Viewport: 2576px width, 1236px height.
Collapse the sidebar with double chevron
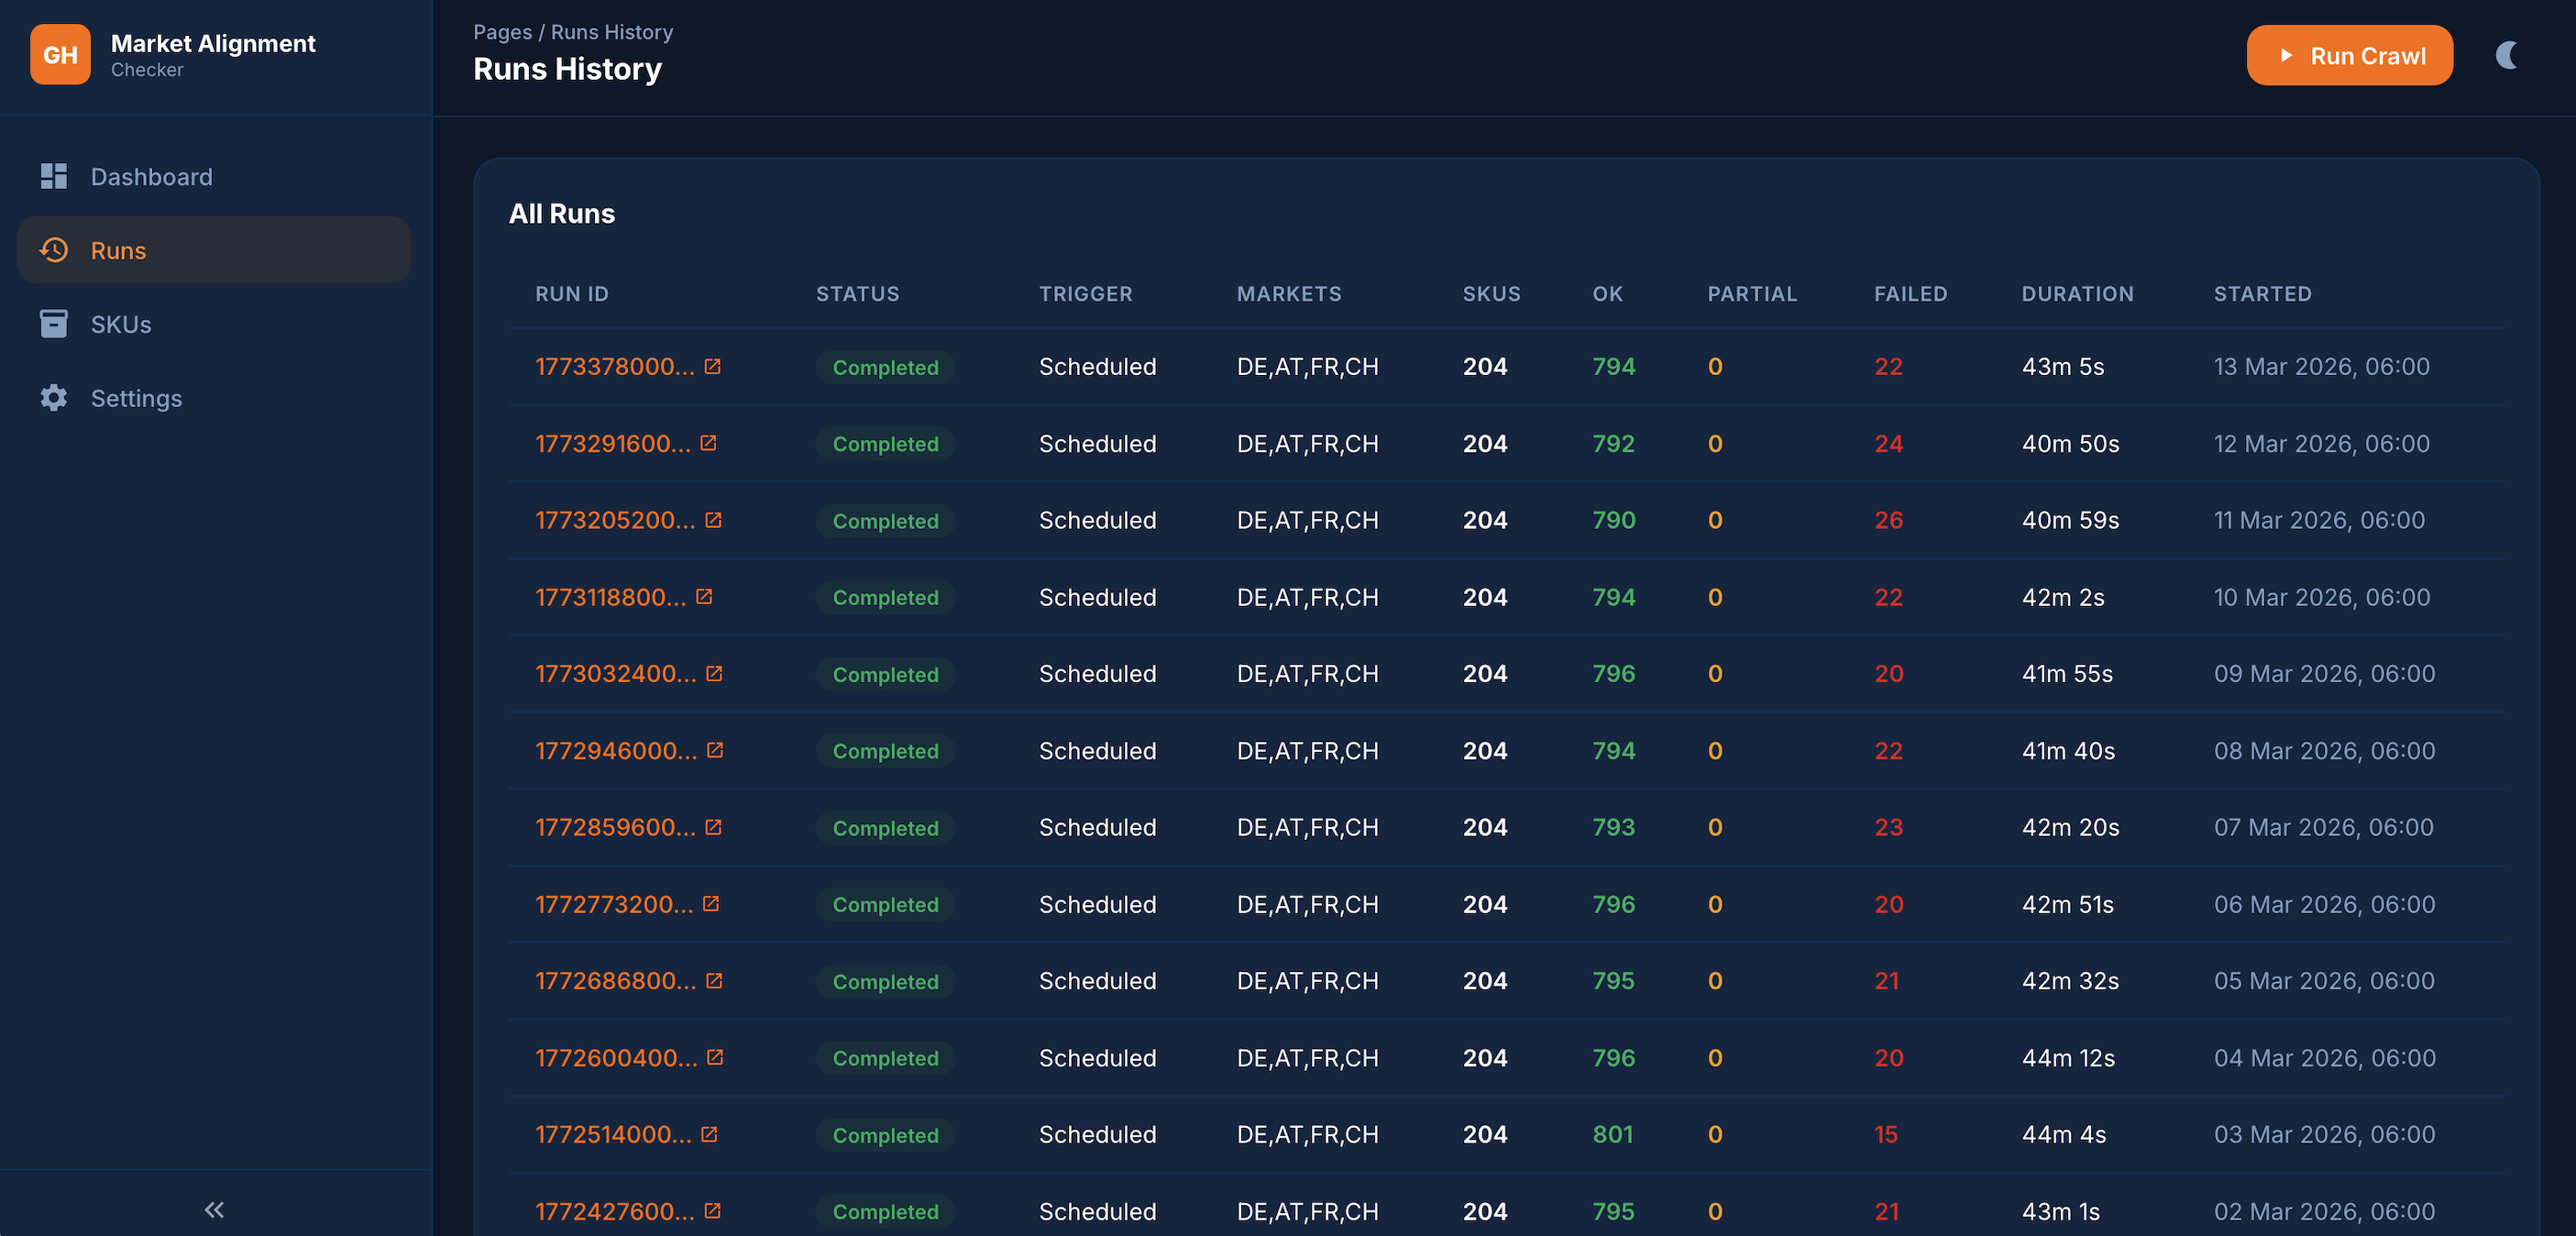point(214,1210)
